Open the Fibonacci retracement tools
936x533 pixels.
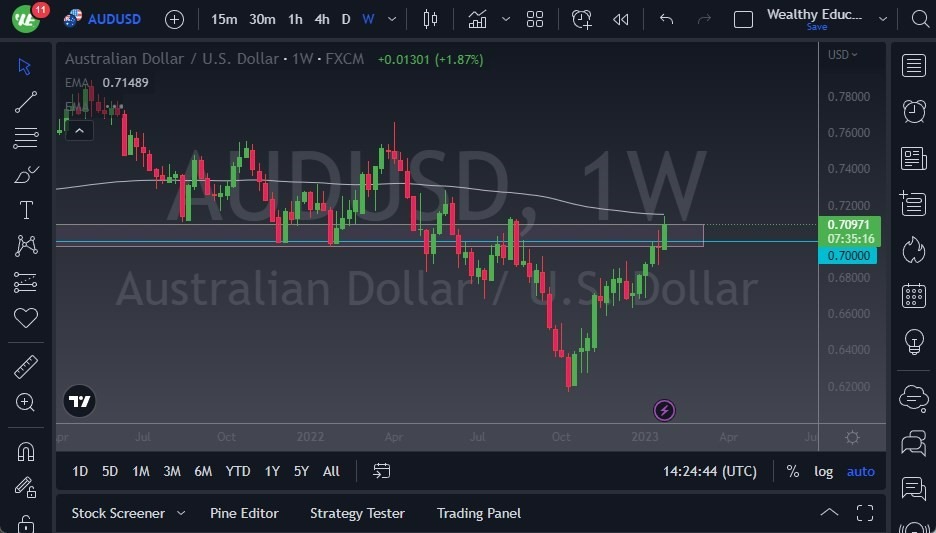(x=26, y=138)
